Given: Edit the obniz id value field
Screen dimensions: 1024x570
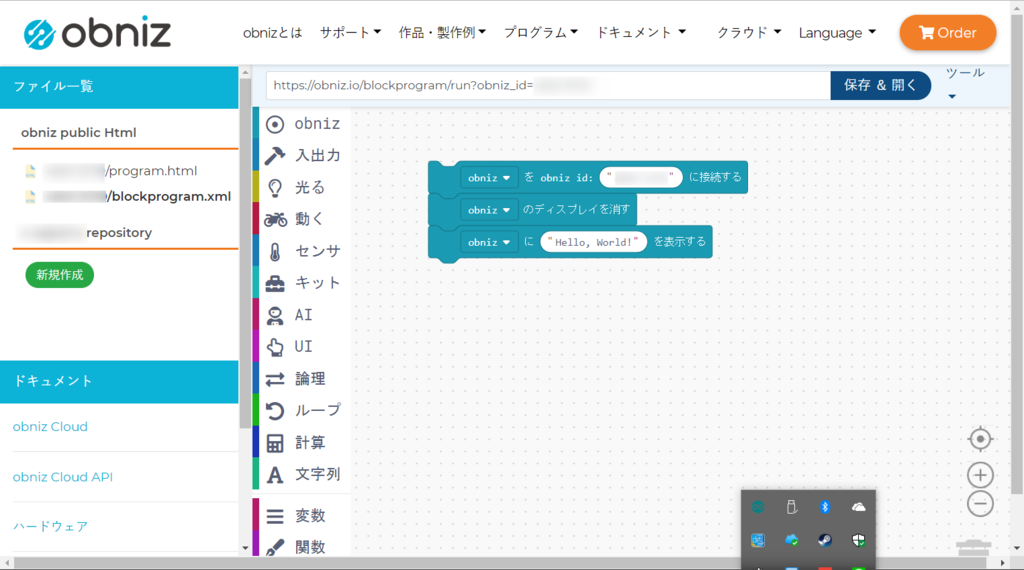Looking at the screenshot, I should pos(641,177).
